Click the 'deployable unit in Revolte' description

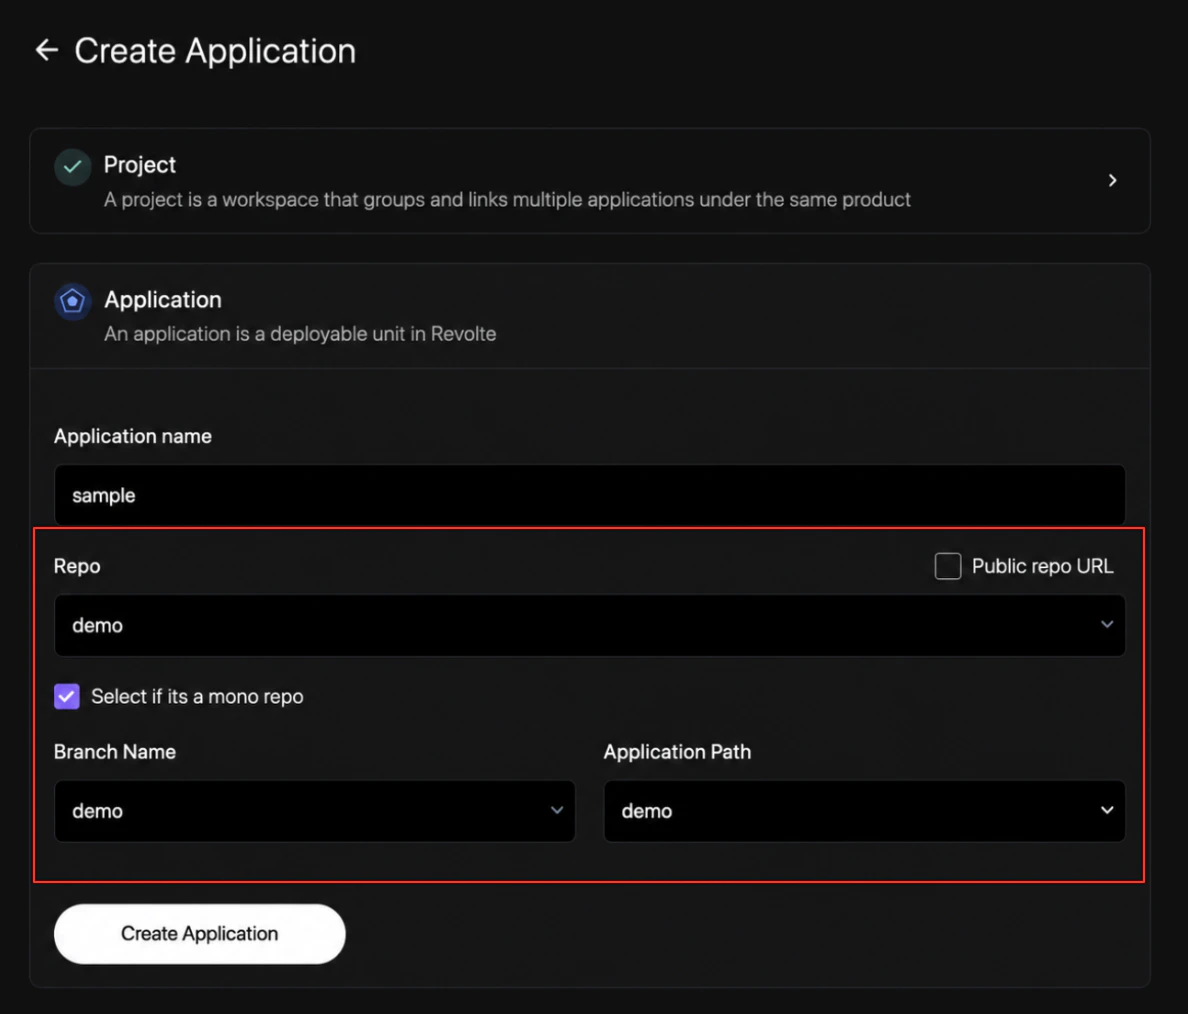(x=300, y=333)
